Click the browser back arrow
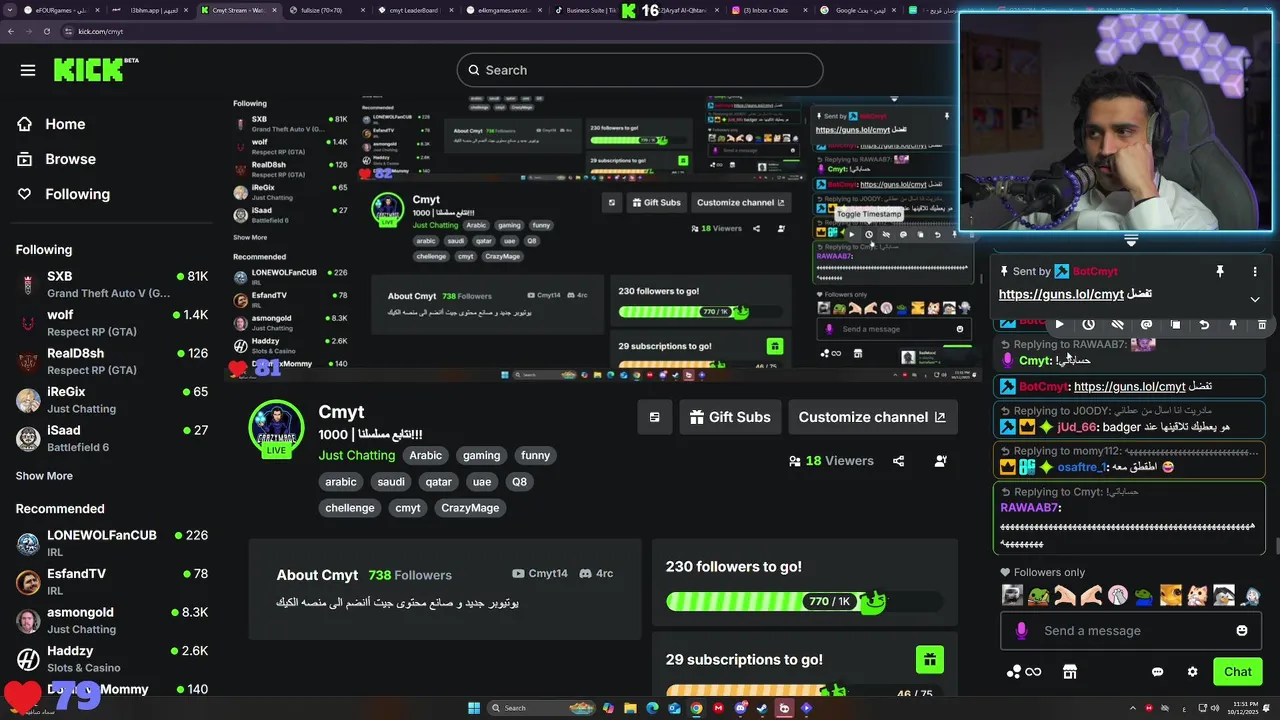The width and height of the screenshot is (1280, 720). coord(11,31)
